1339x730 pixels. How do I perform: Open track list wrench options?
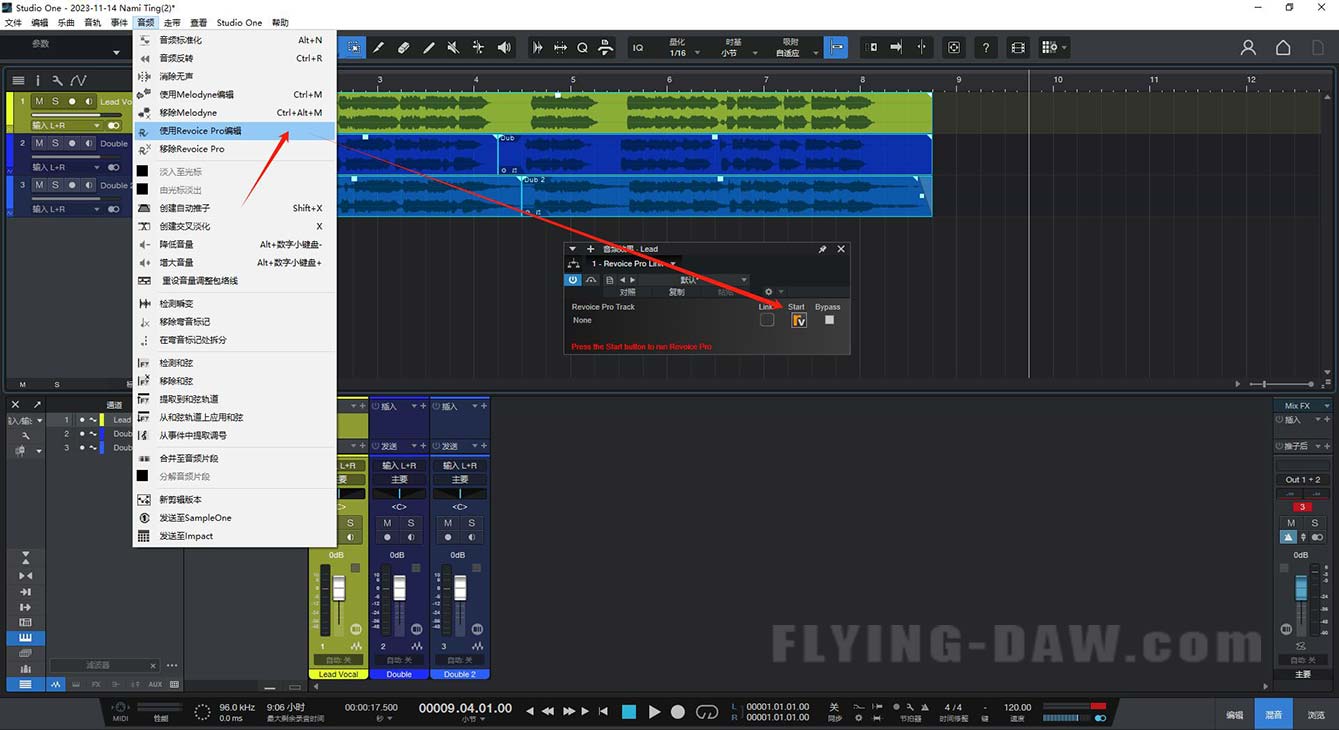(x=57, y=80)
